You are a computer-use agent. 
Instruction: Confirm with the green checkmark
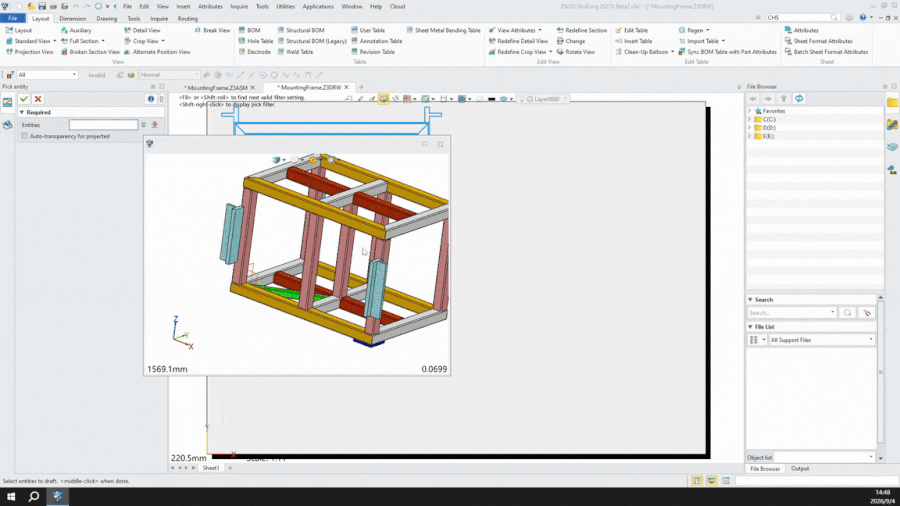point(24,99)
